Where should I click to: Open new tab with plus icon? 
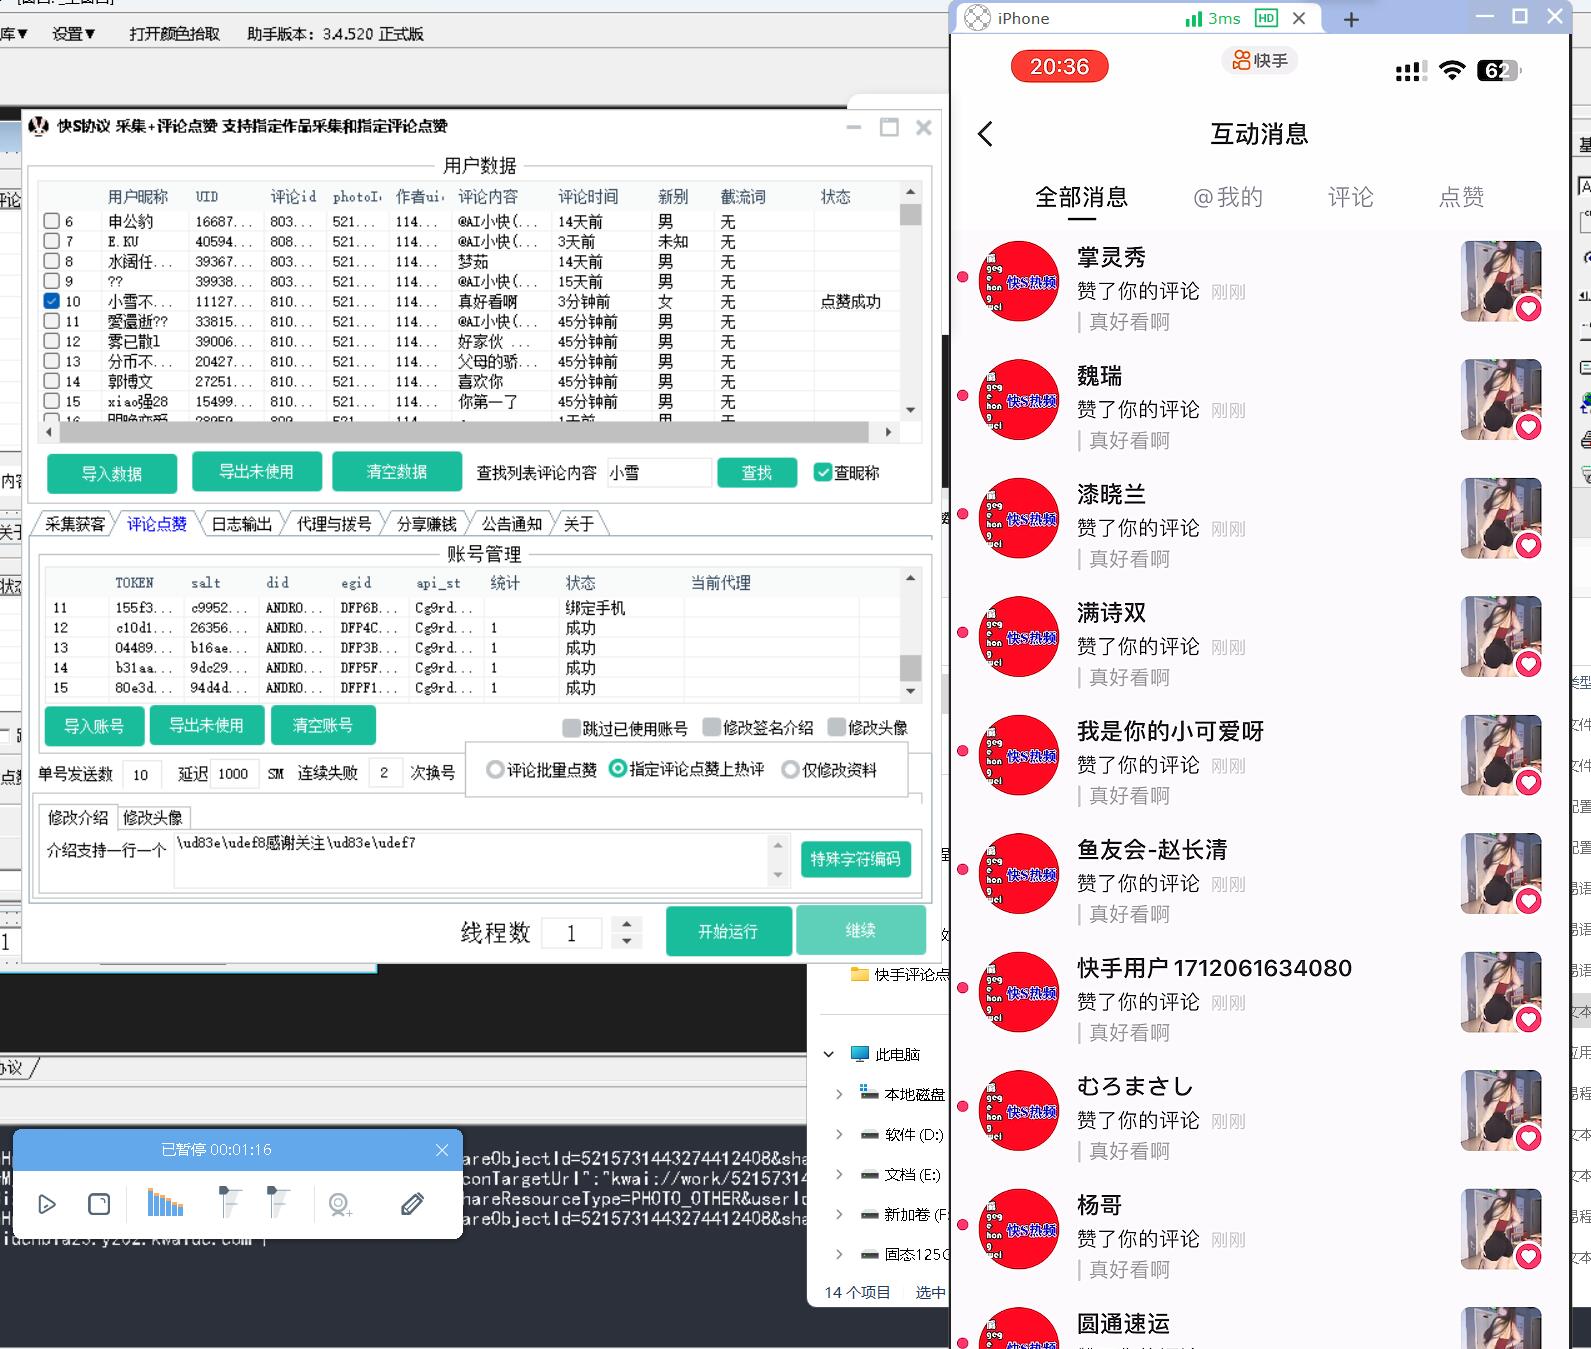click(x=1351, y=19)
